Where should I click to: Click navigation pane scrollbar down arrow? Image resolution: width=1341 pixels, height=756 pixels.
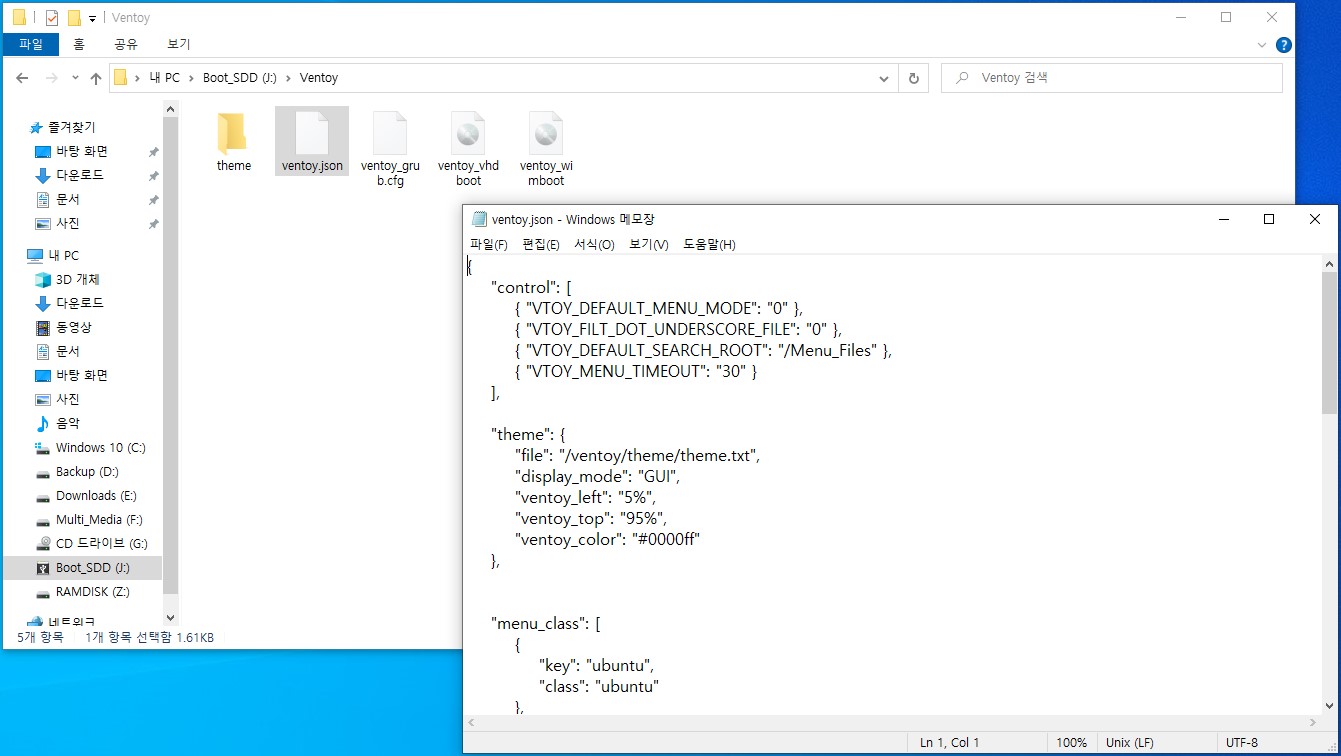[x=169, y=618]
